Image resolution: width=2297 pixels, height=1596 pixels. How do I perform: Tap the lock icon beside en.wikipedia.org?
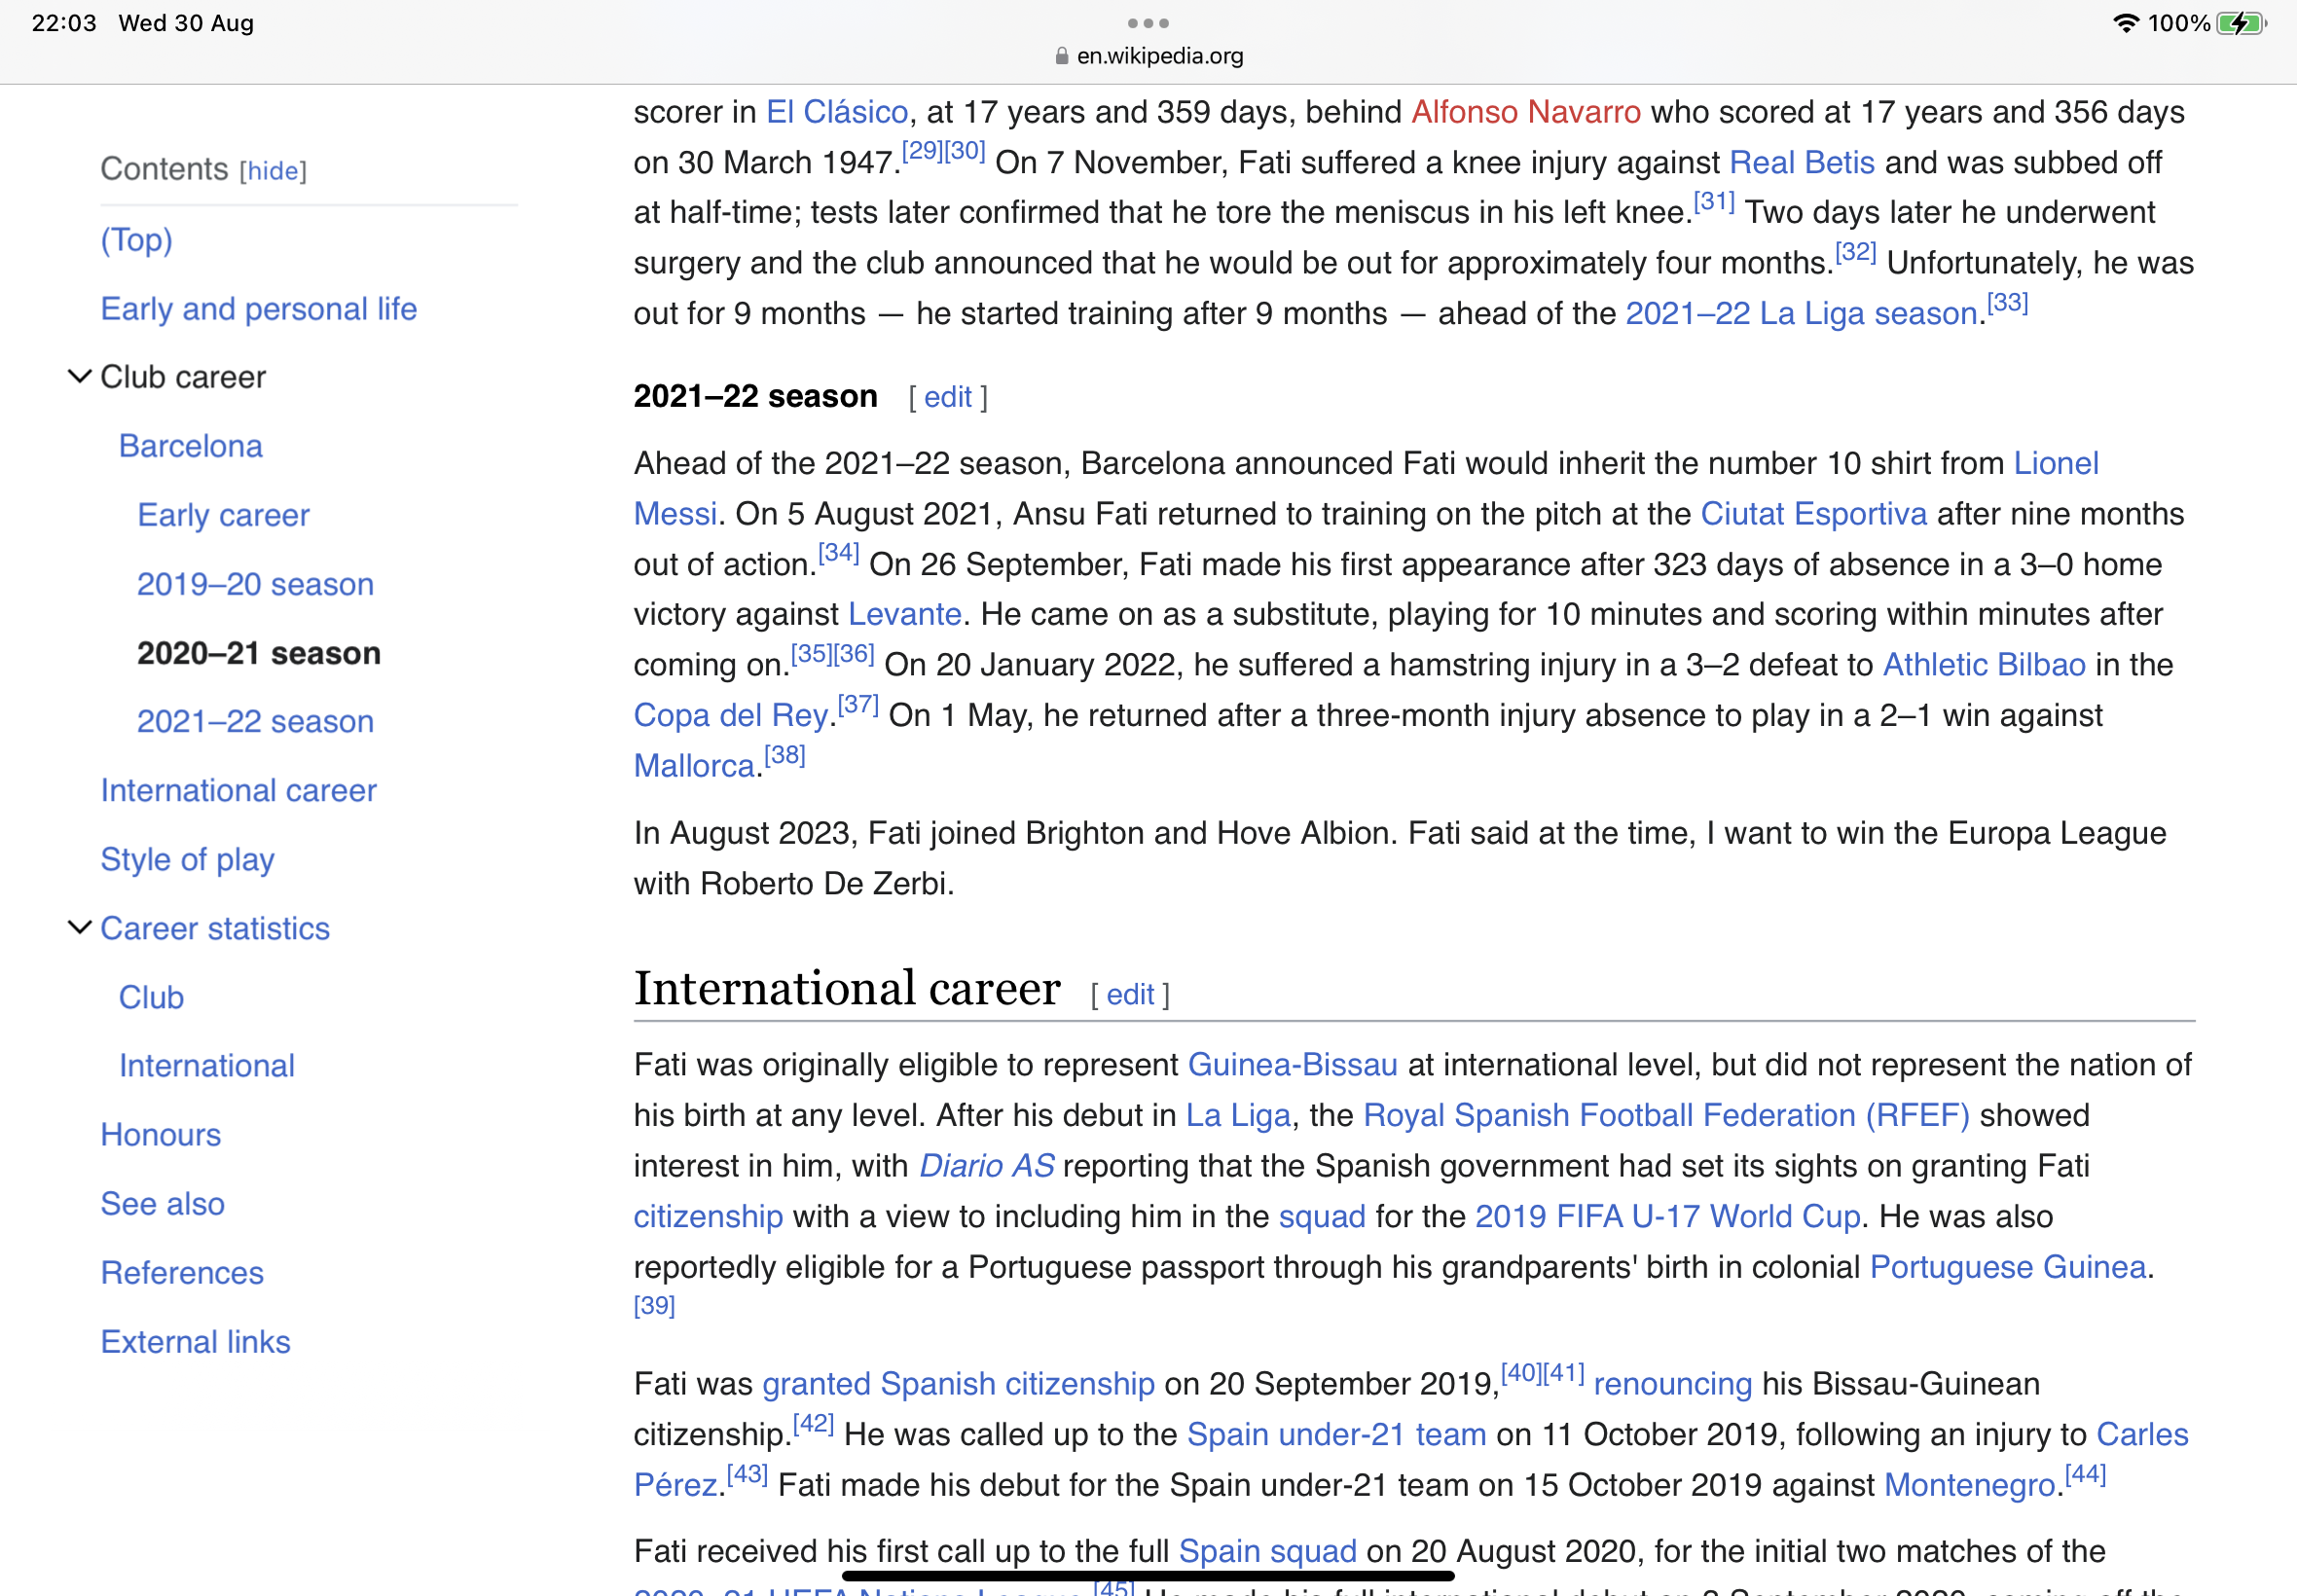(1062, 56)
